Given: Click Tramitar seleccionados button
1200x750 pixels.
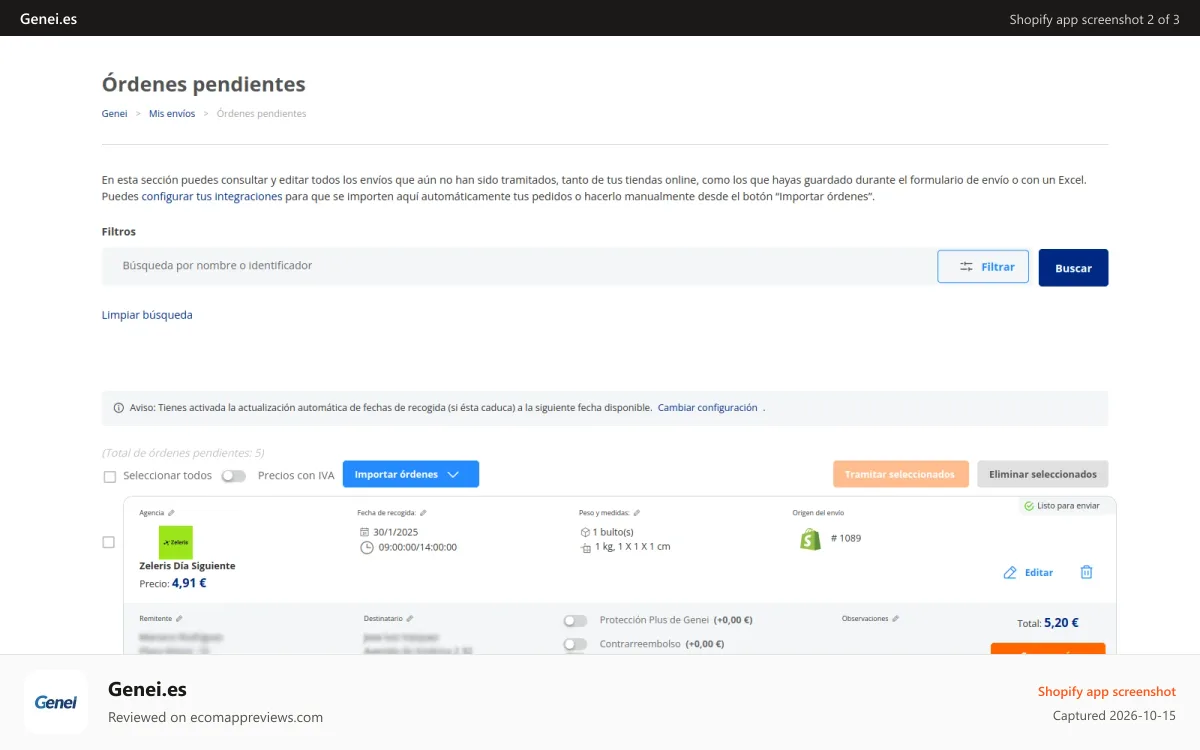Looking at the screenshot, I should [901, 474].
